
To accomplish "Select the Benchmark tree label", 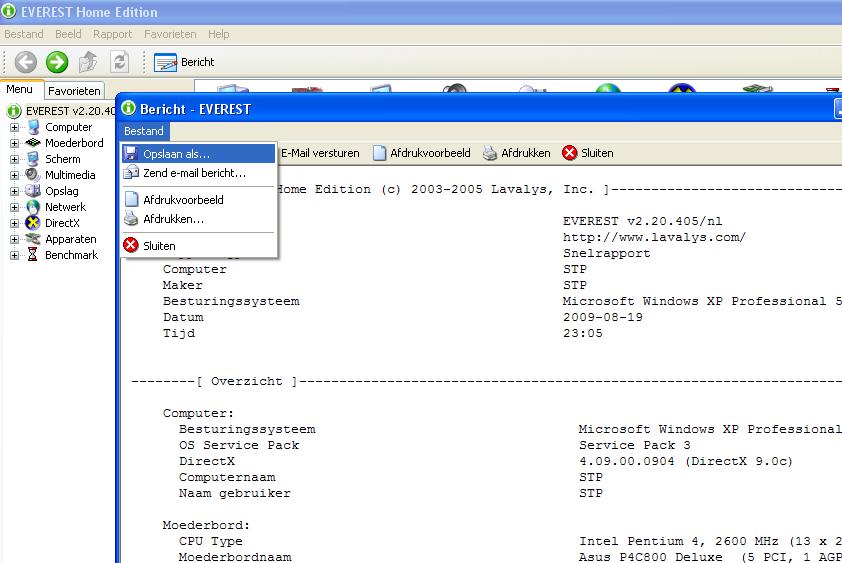I will tap(71, 255).
